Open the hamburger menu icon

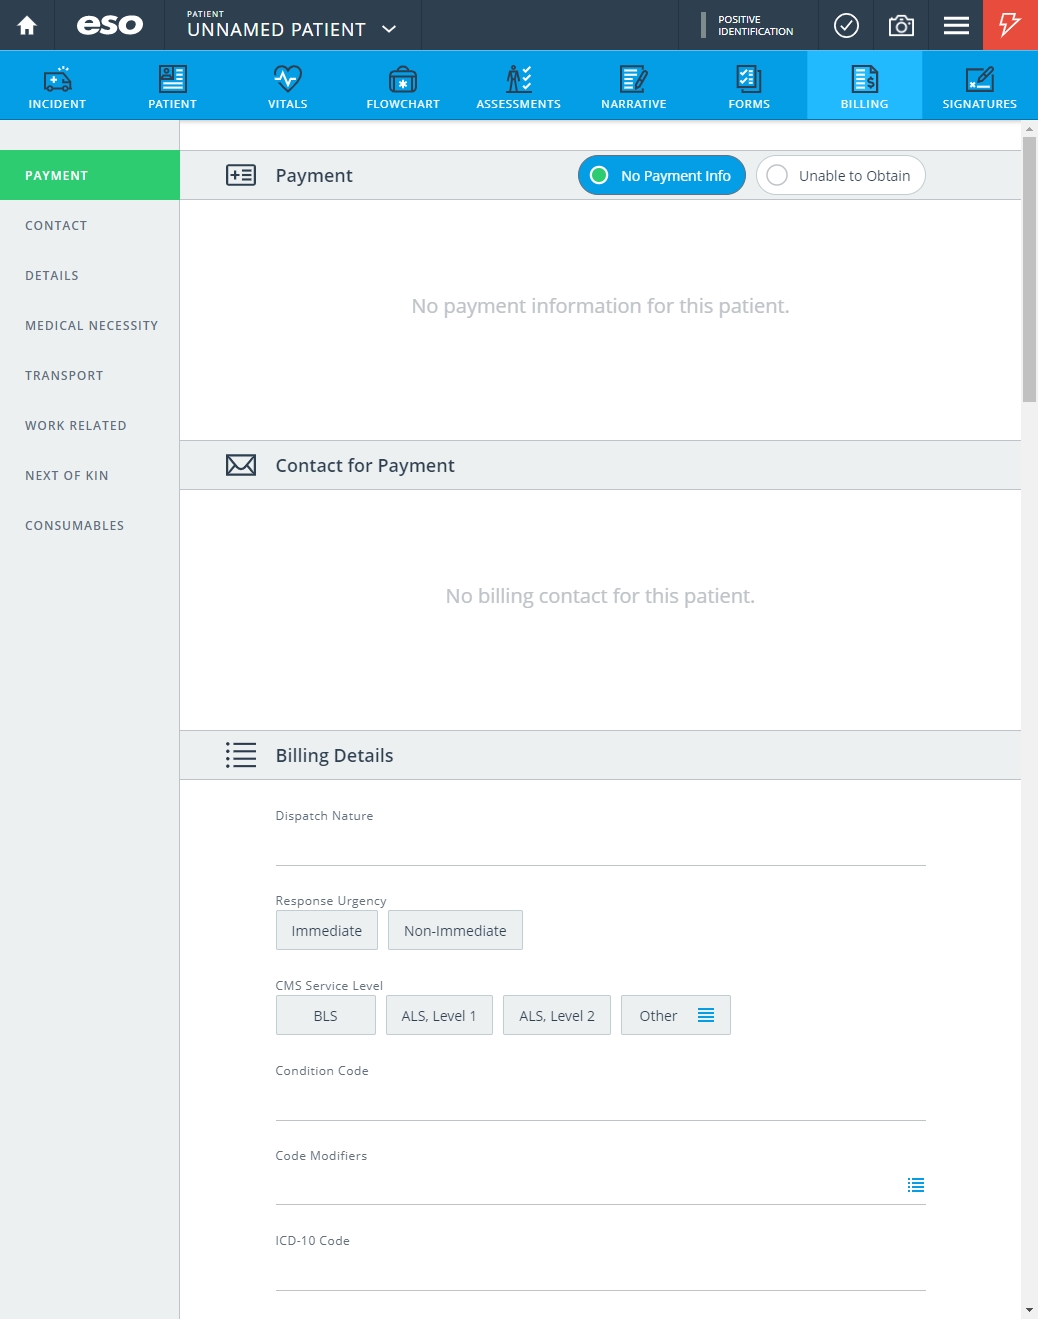[956, 25]
